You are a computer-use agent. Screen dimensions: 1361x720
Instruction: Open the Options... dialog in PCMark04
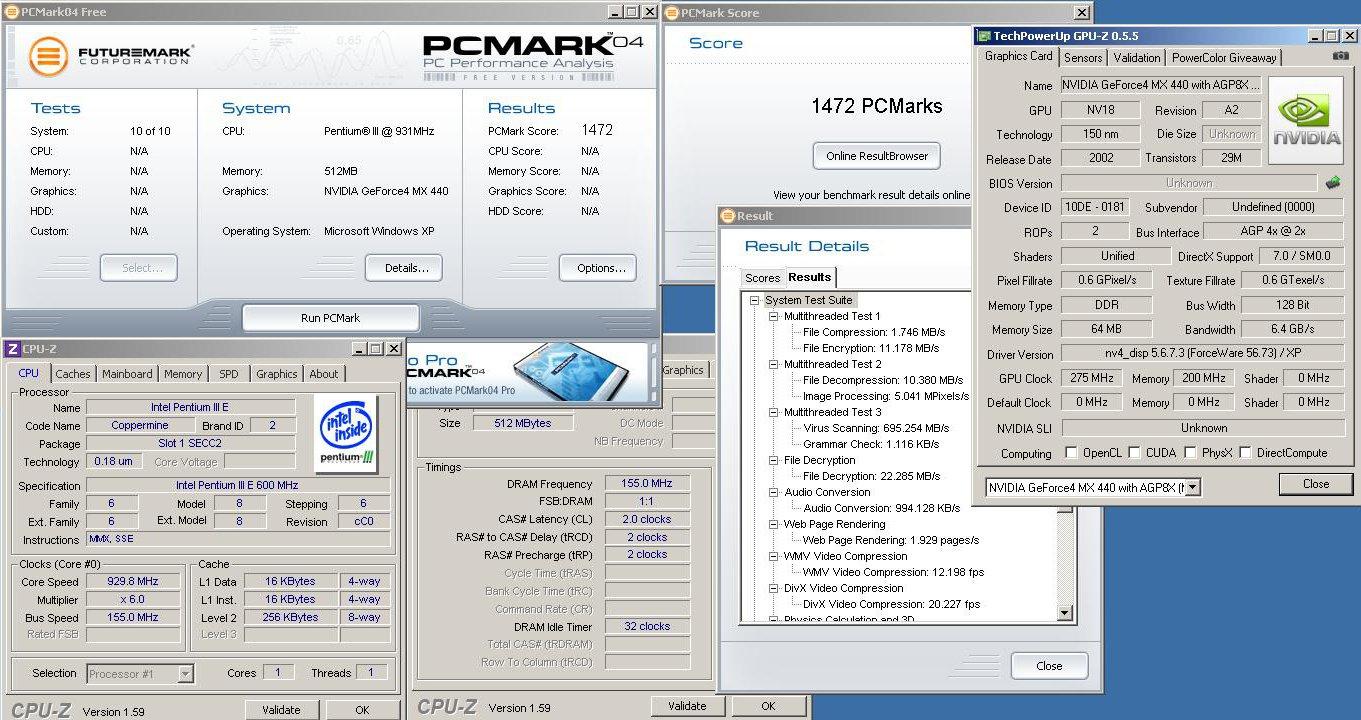(598, 268)
